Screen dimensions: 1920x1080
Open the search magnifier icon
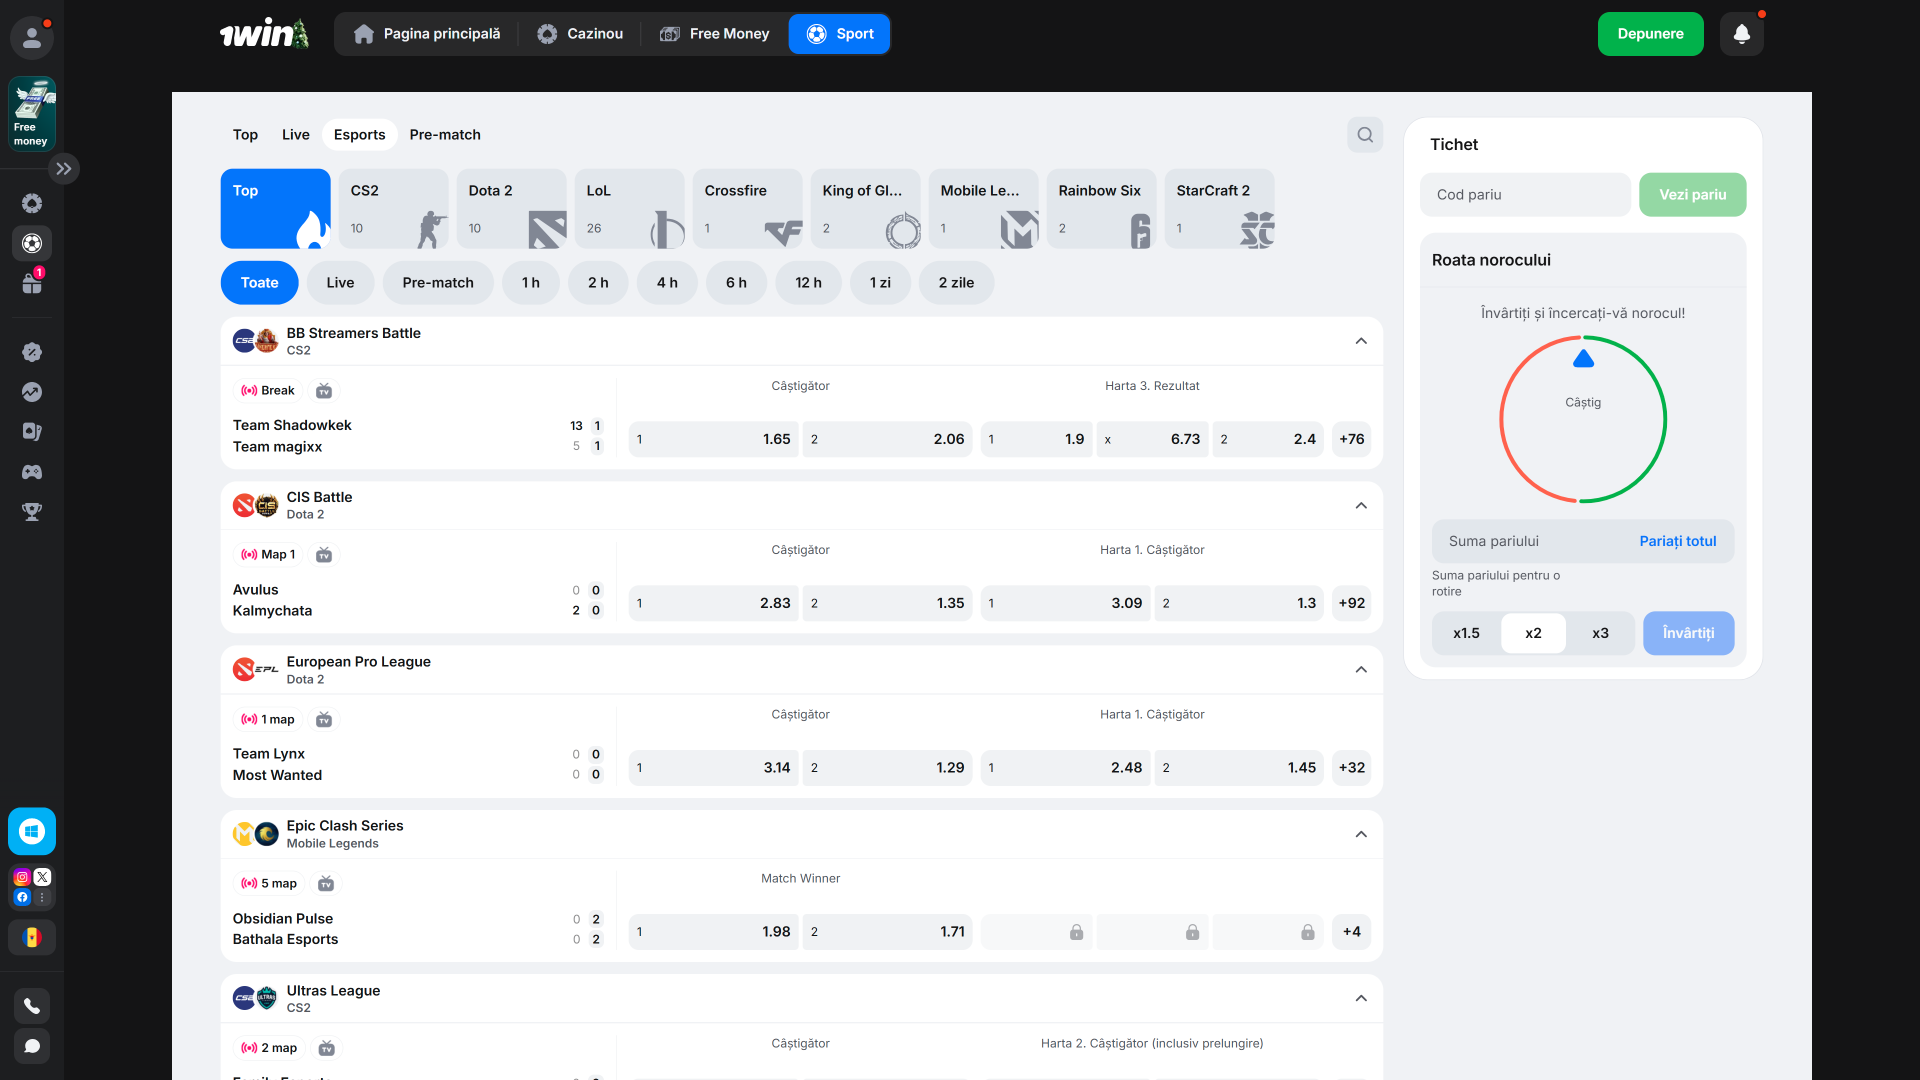(x=1364, y=135)
